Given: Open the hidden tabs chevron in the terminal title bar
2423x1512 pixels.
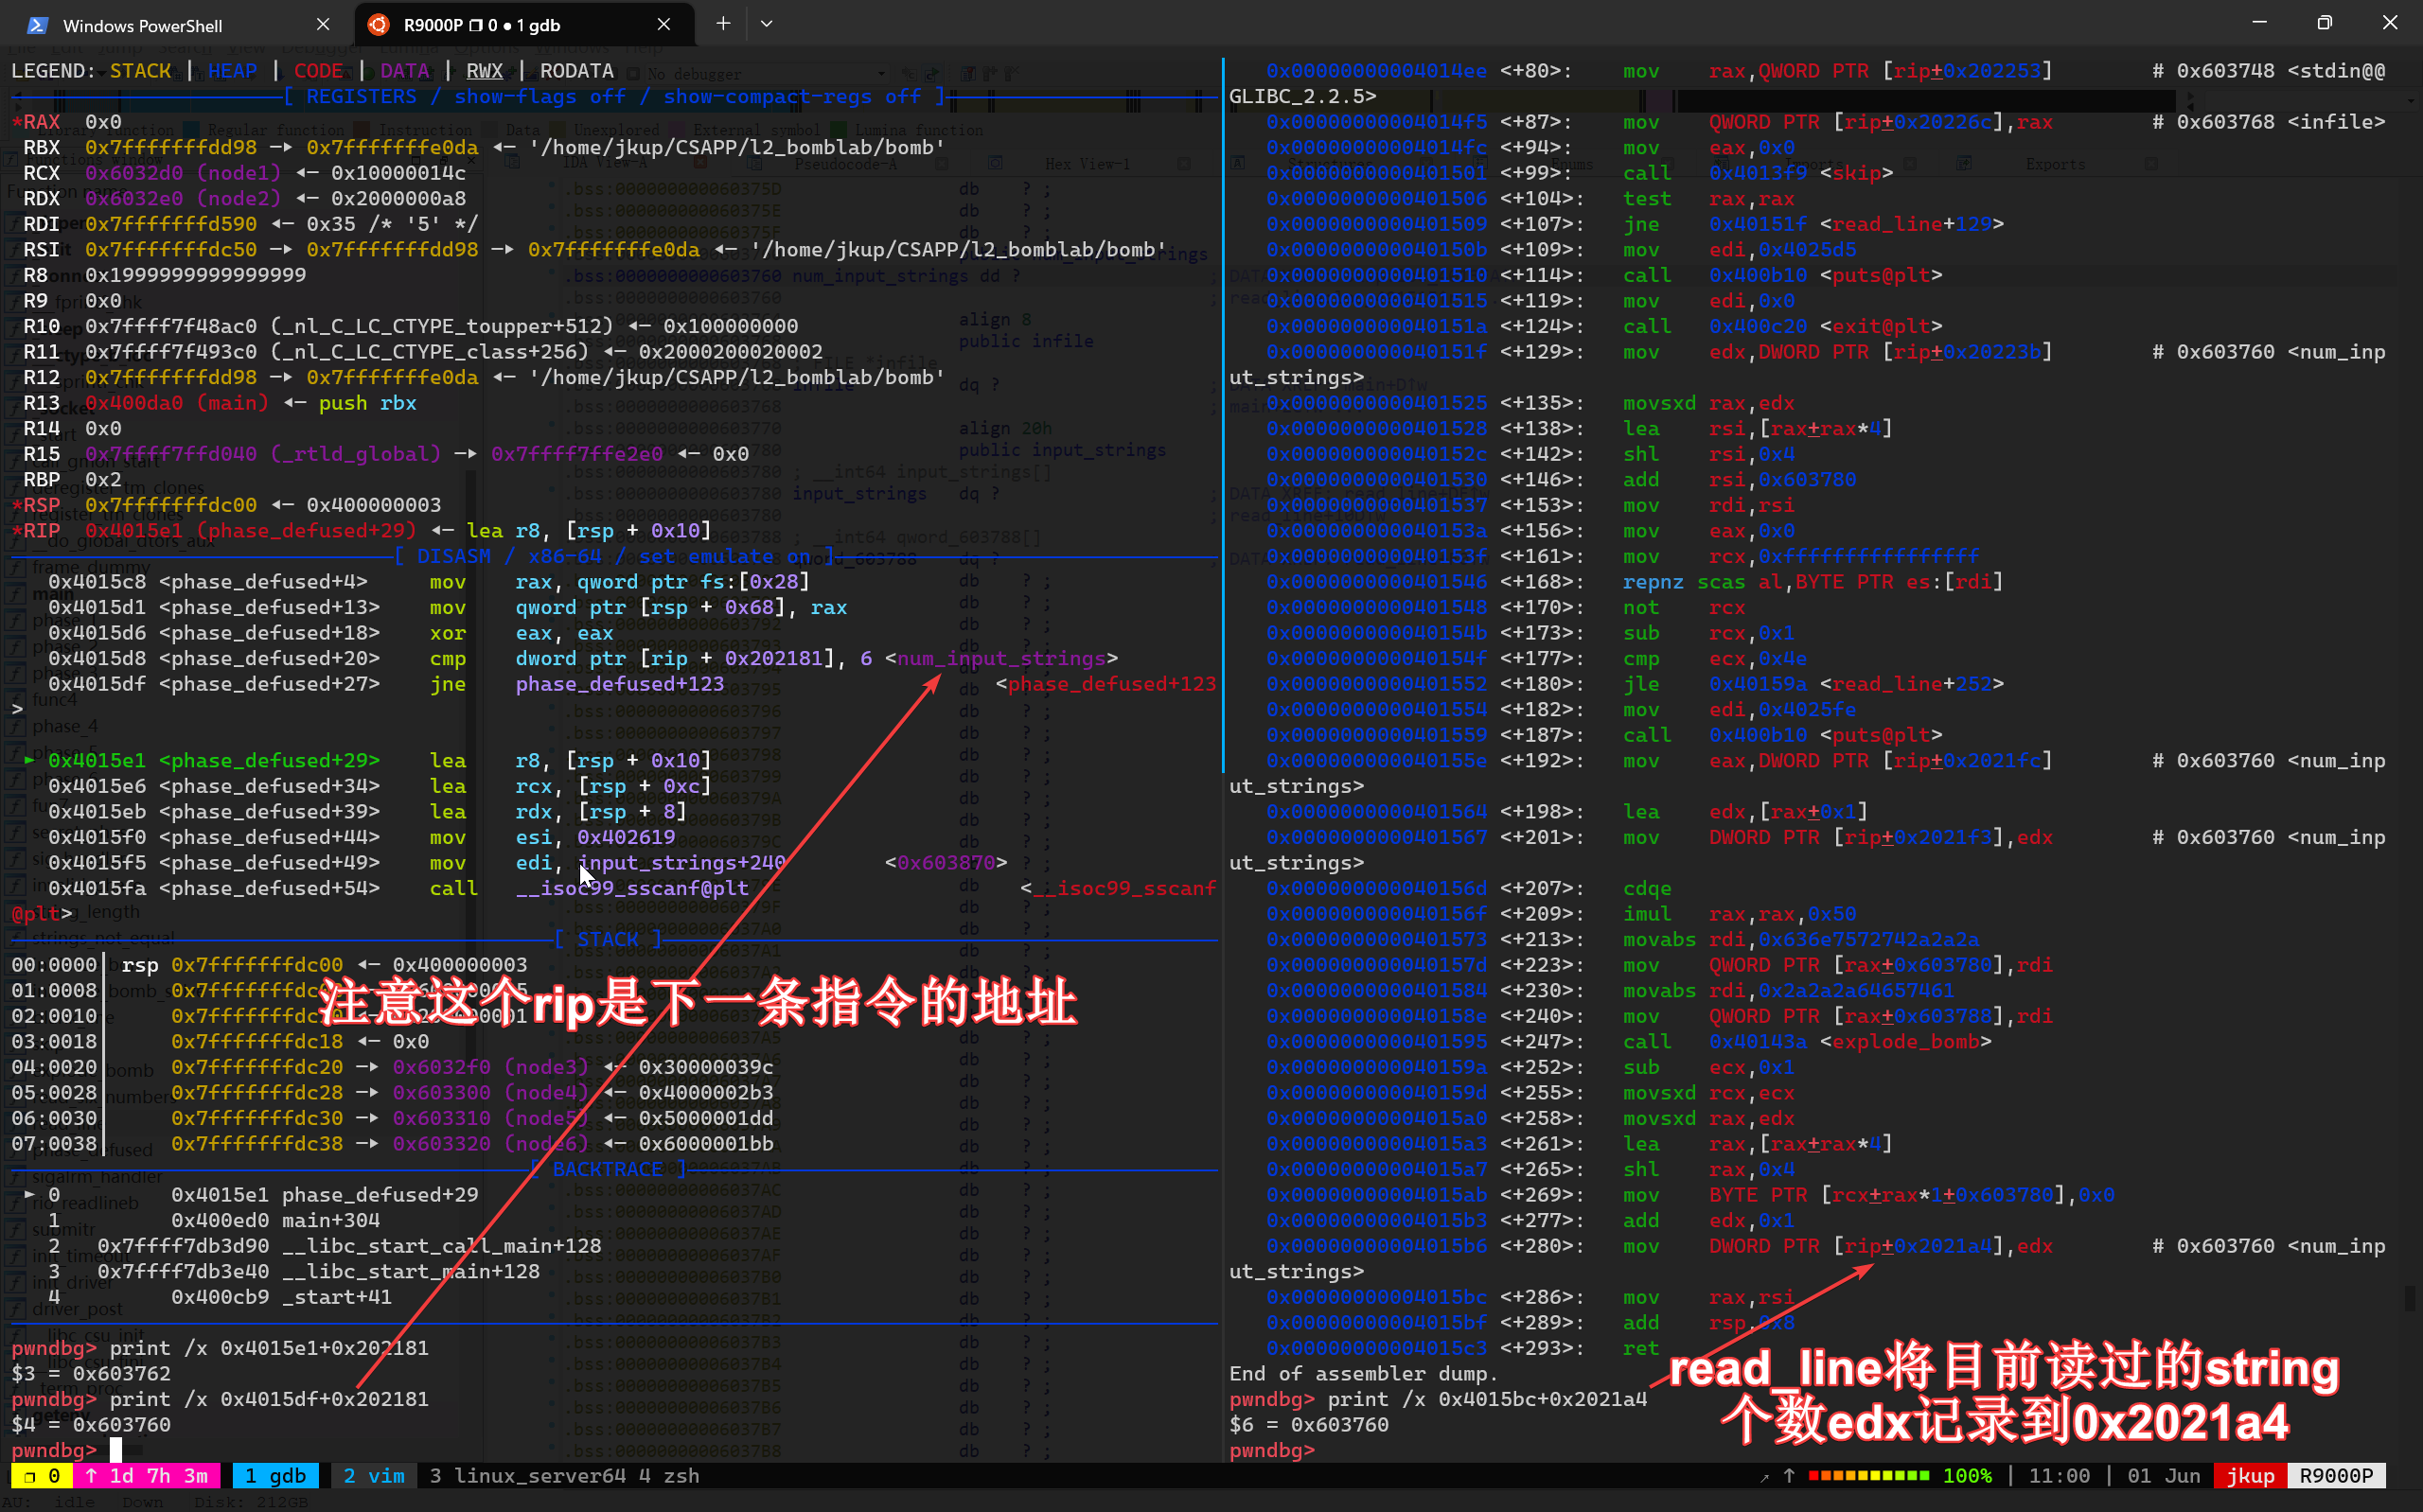Looking at the screenshot, I should [766, 23].
